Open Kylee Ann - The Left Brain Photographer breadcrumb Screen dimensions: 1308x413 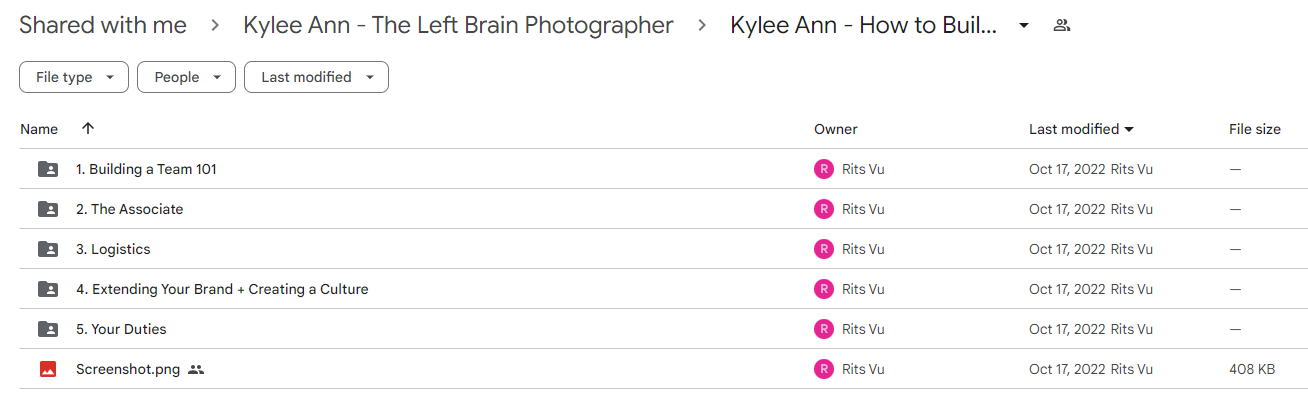tap(458, 25)
